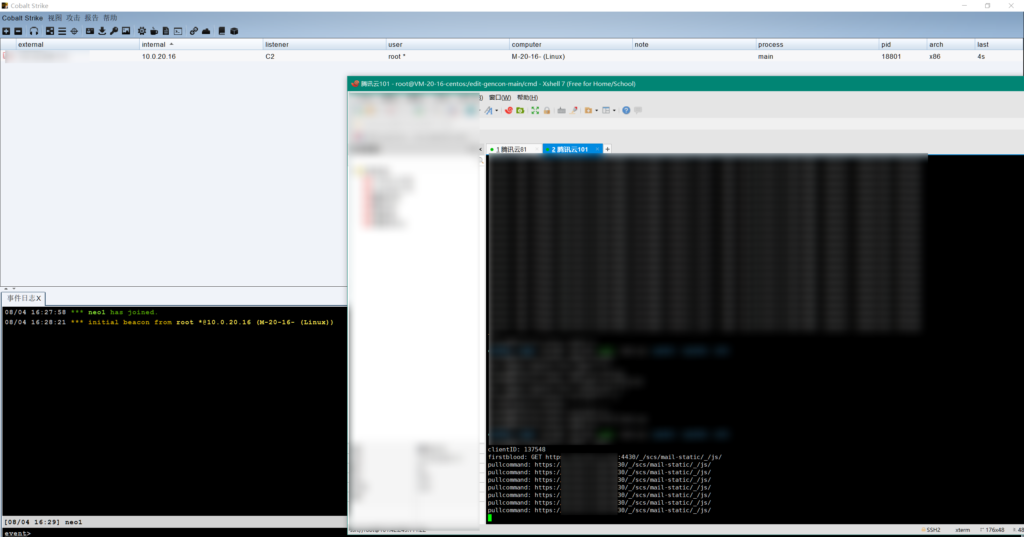Open Downloaded Files arrow icon

click(102, 31)
